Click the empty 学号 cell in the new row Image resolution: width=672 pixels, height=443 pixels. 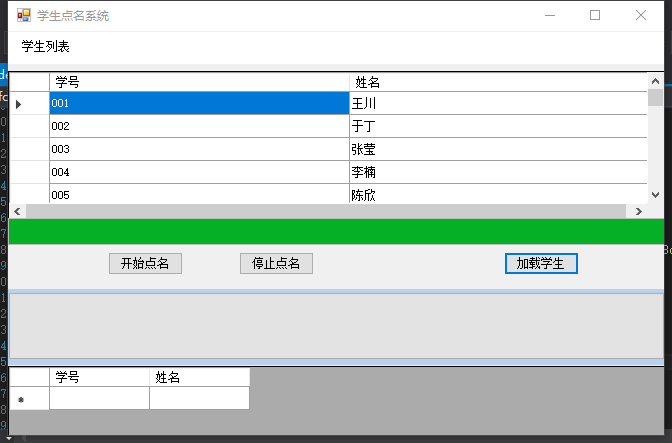99,398
